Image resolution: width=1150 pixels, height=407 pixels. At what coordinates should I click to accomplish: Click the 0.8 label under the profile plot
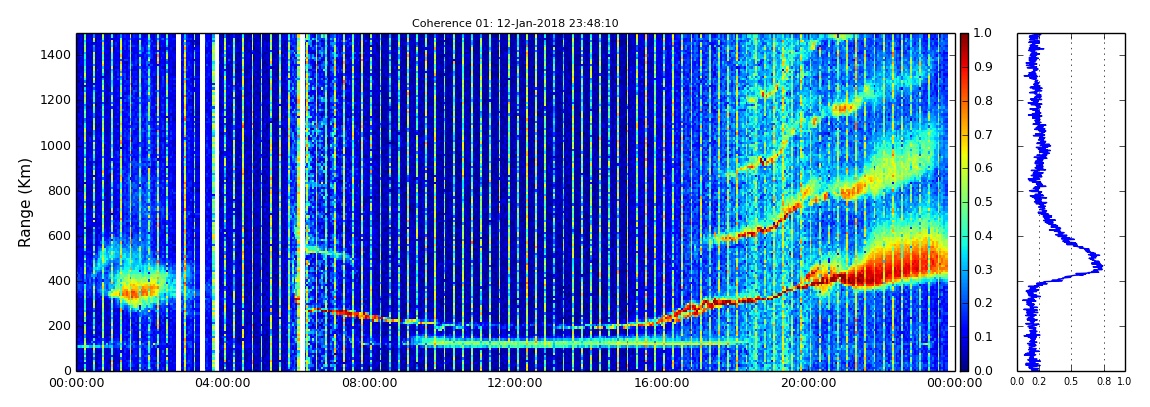(1105, 383)
